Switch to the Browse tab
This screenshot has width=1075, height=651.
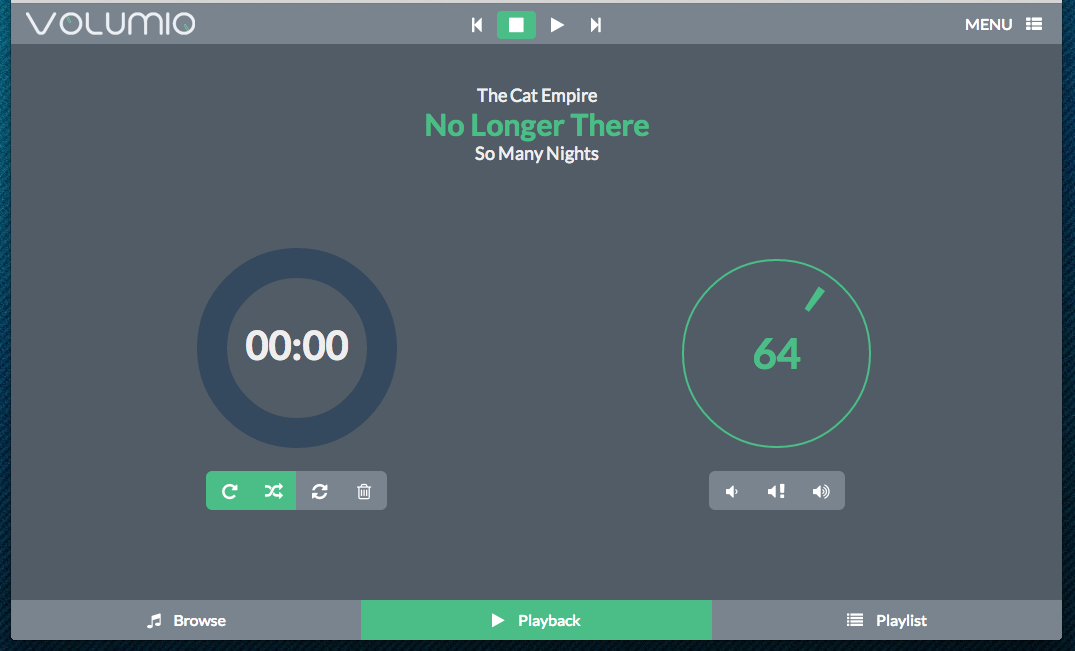(186, 620)
